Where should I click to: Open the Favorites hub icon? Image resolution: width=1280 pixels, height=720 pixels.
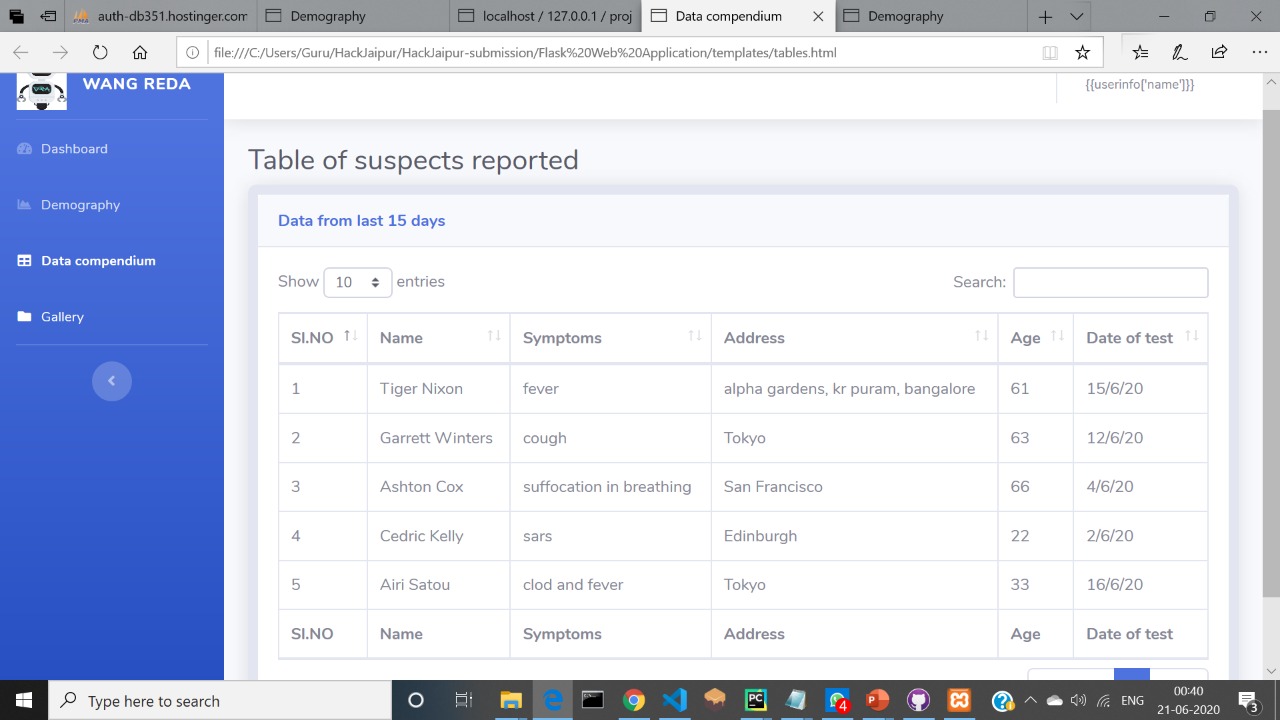pyautogui.click(x=1140, y=53)
